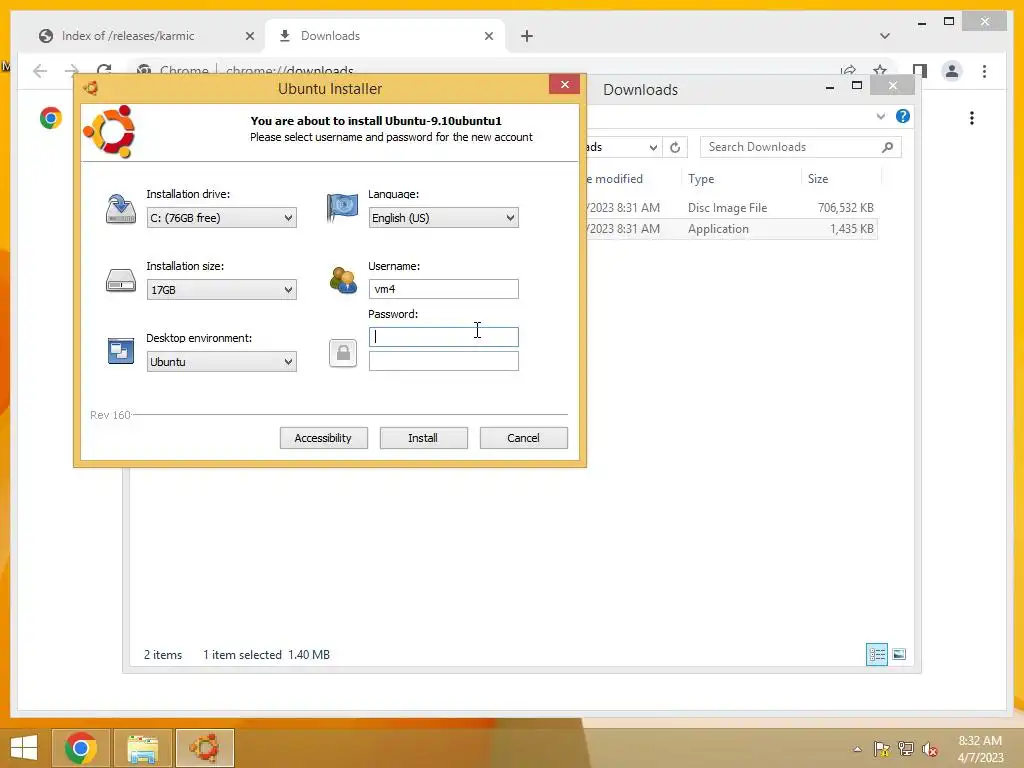Refresh the Explorer Downloads folder
Screen dimensions: 1024x768
coord(675,147)
